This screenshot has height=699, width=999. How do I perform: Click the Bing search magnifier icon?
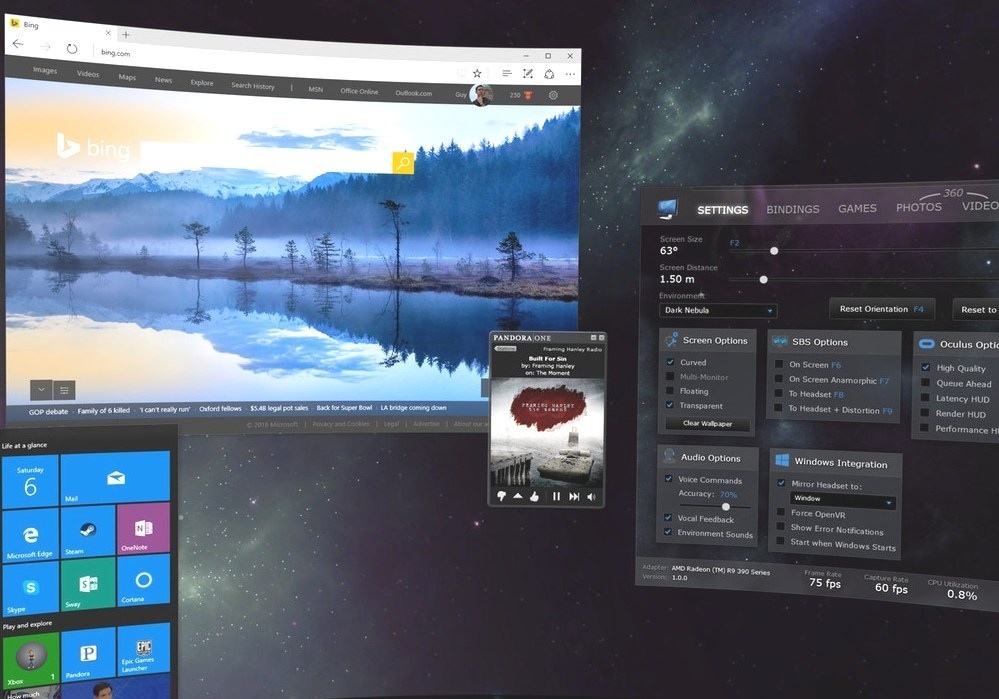point(401,161)
